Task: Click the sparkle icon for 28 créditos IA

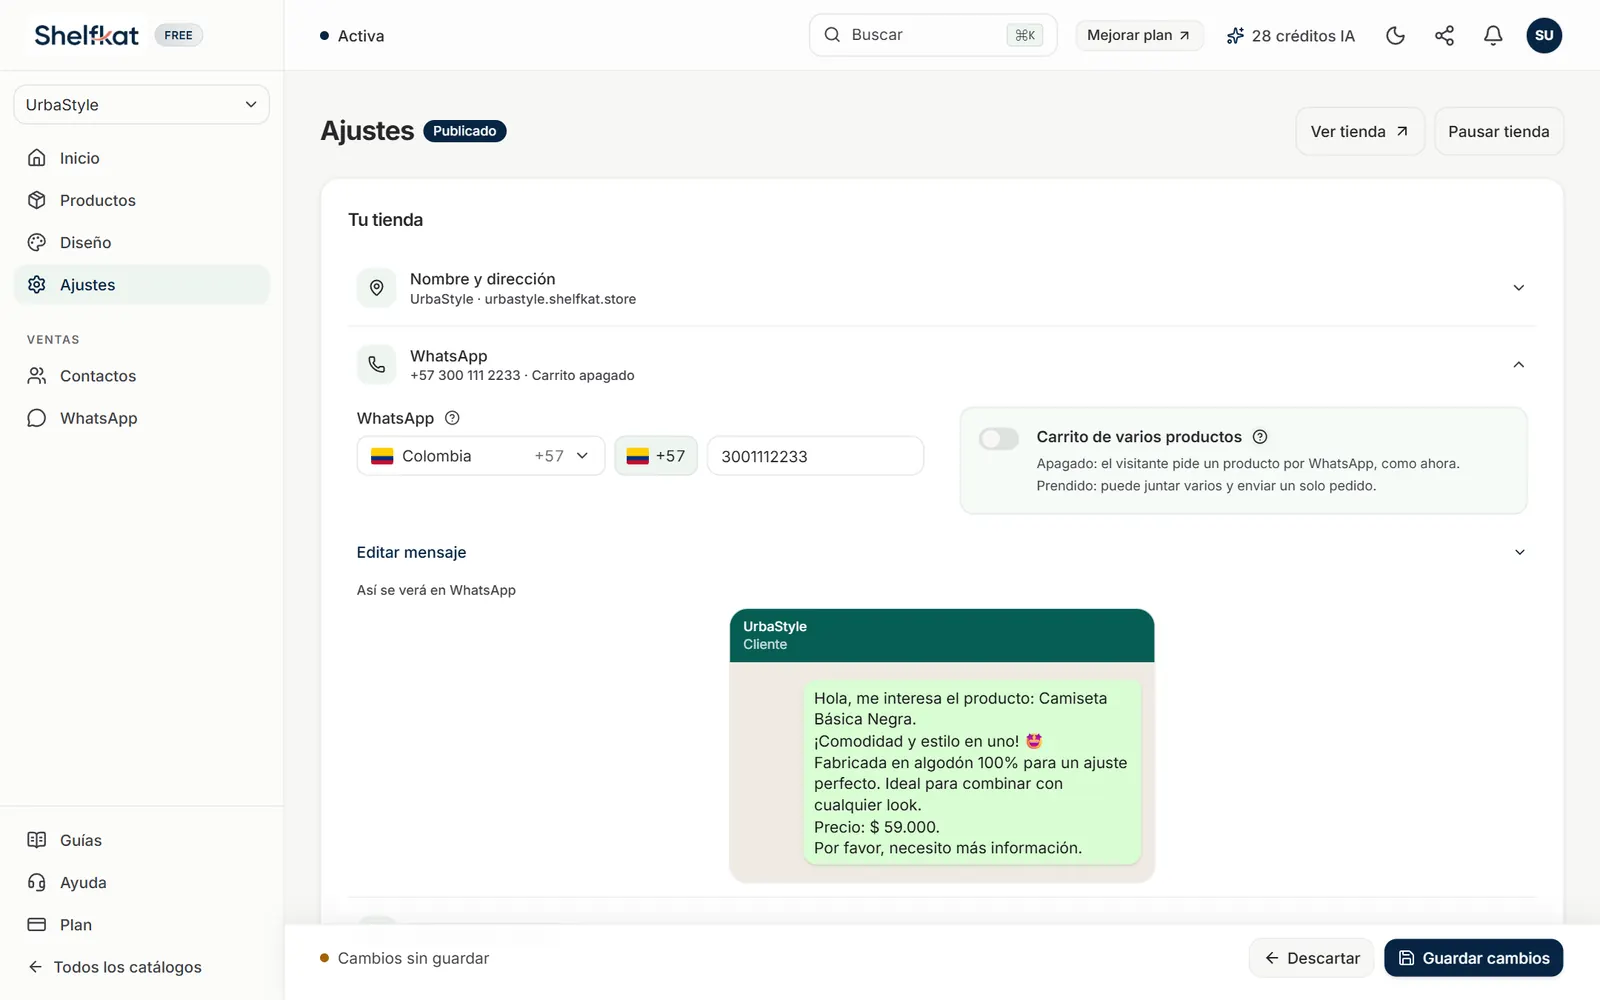Action: tap(1235, 36)
